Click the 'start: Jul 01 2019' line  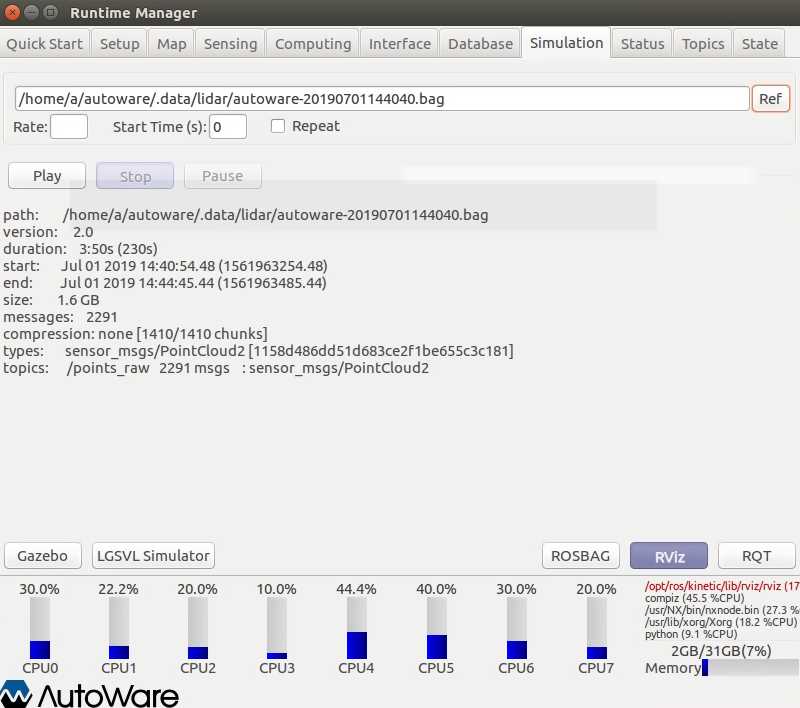pyautogui.click(x=165, y=266)
